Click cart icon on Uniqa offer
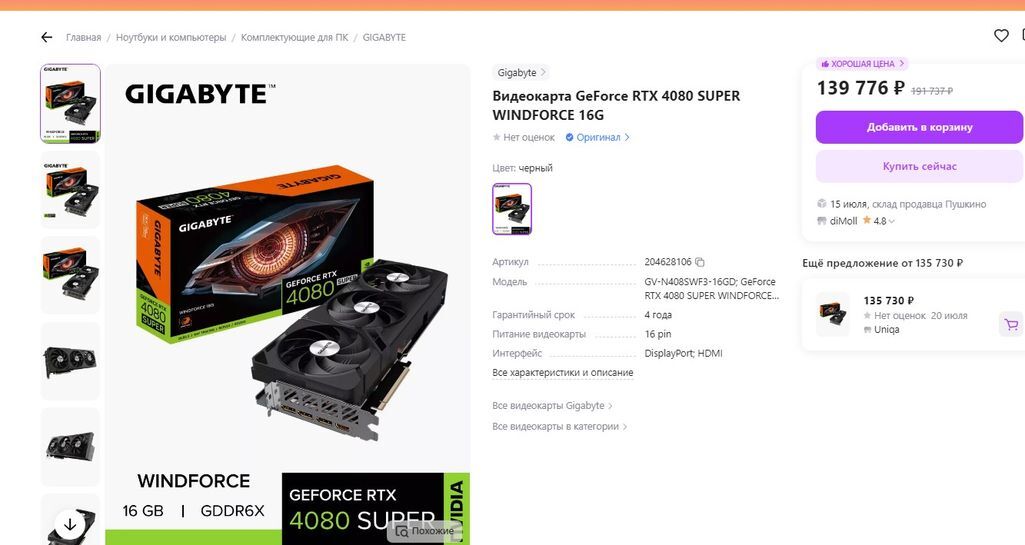This screenshot has width=1025, height=545. click(x=1011, y=324)
